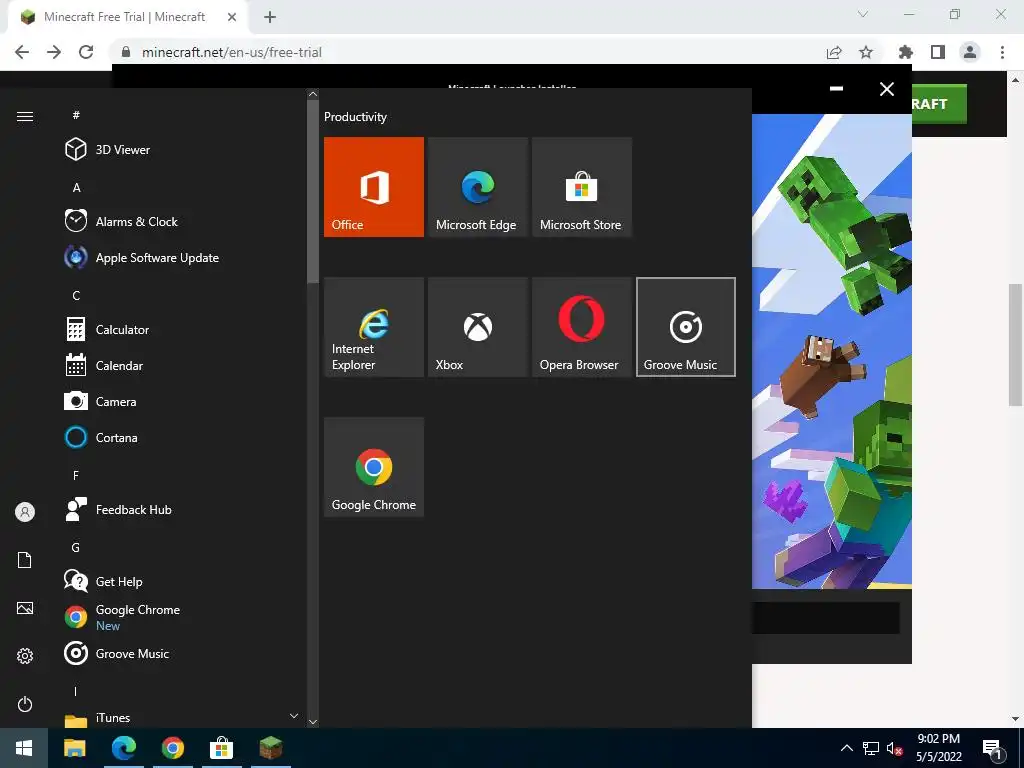
Task: Open the clock showing 9:02 PM
Action: (938, 748)
